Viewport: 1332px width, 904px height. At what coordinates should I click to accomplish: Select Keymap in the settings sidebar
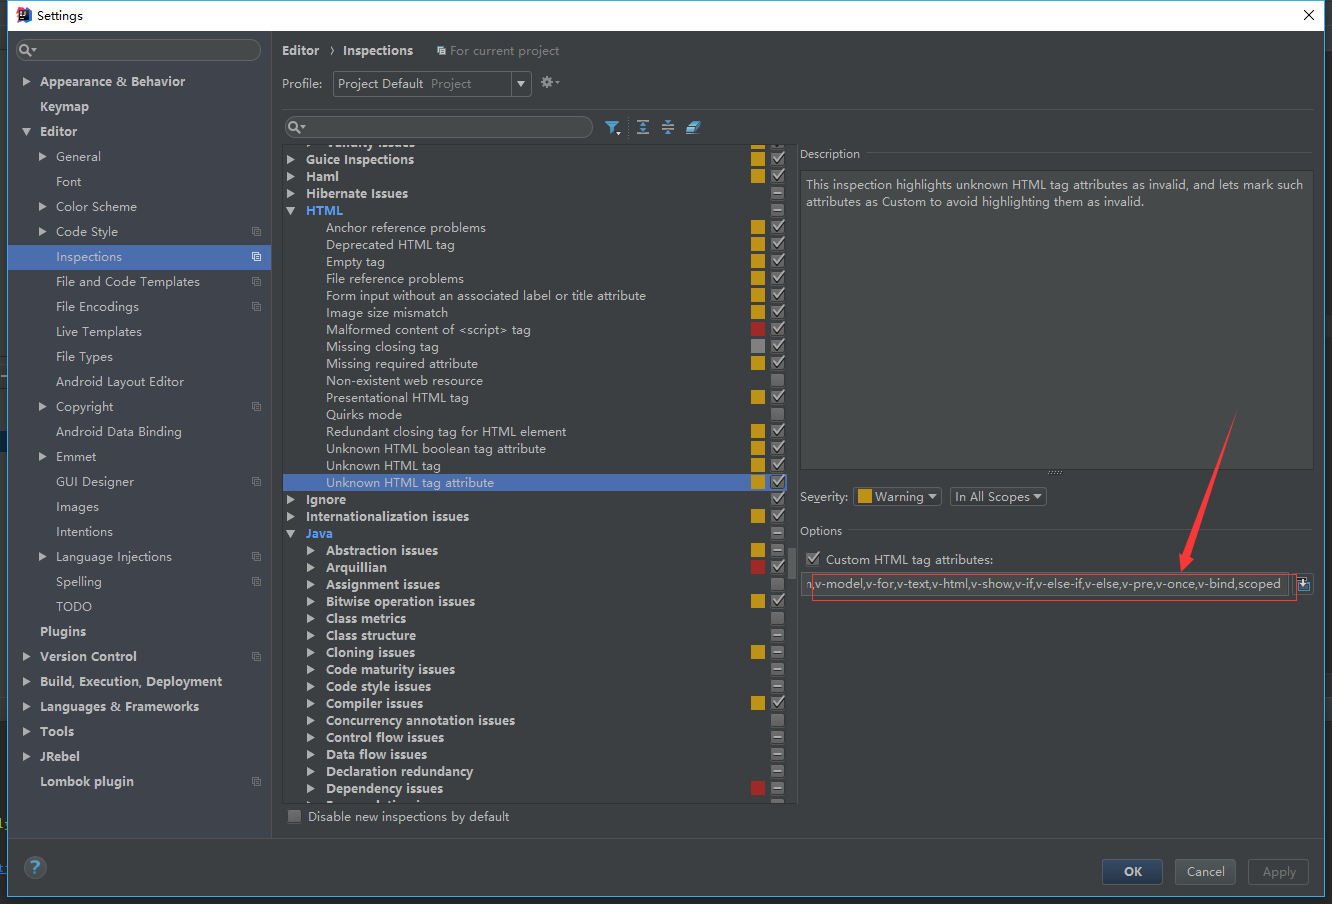tap(64, 107)
